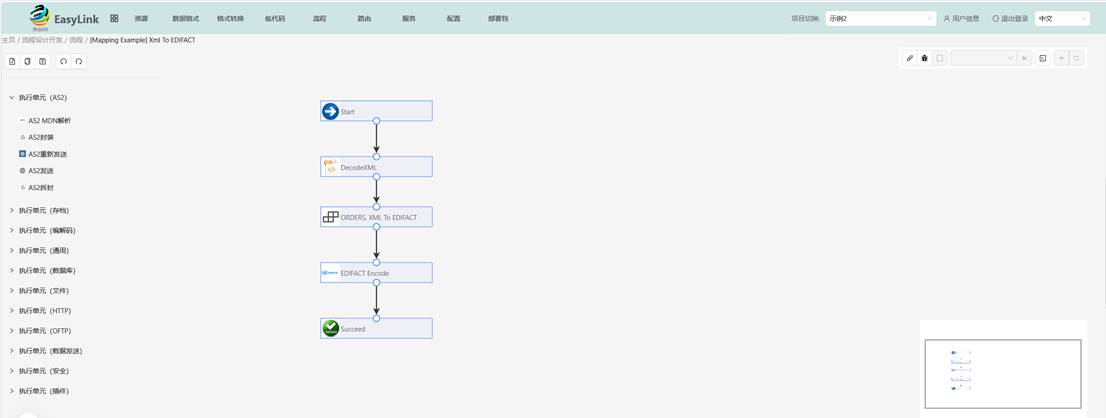Click the undo arrow in left toolbar
Screen dimensions: 1106x418
coord(63,62)
